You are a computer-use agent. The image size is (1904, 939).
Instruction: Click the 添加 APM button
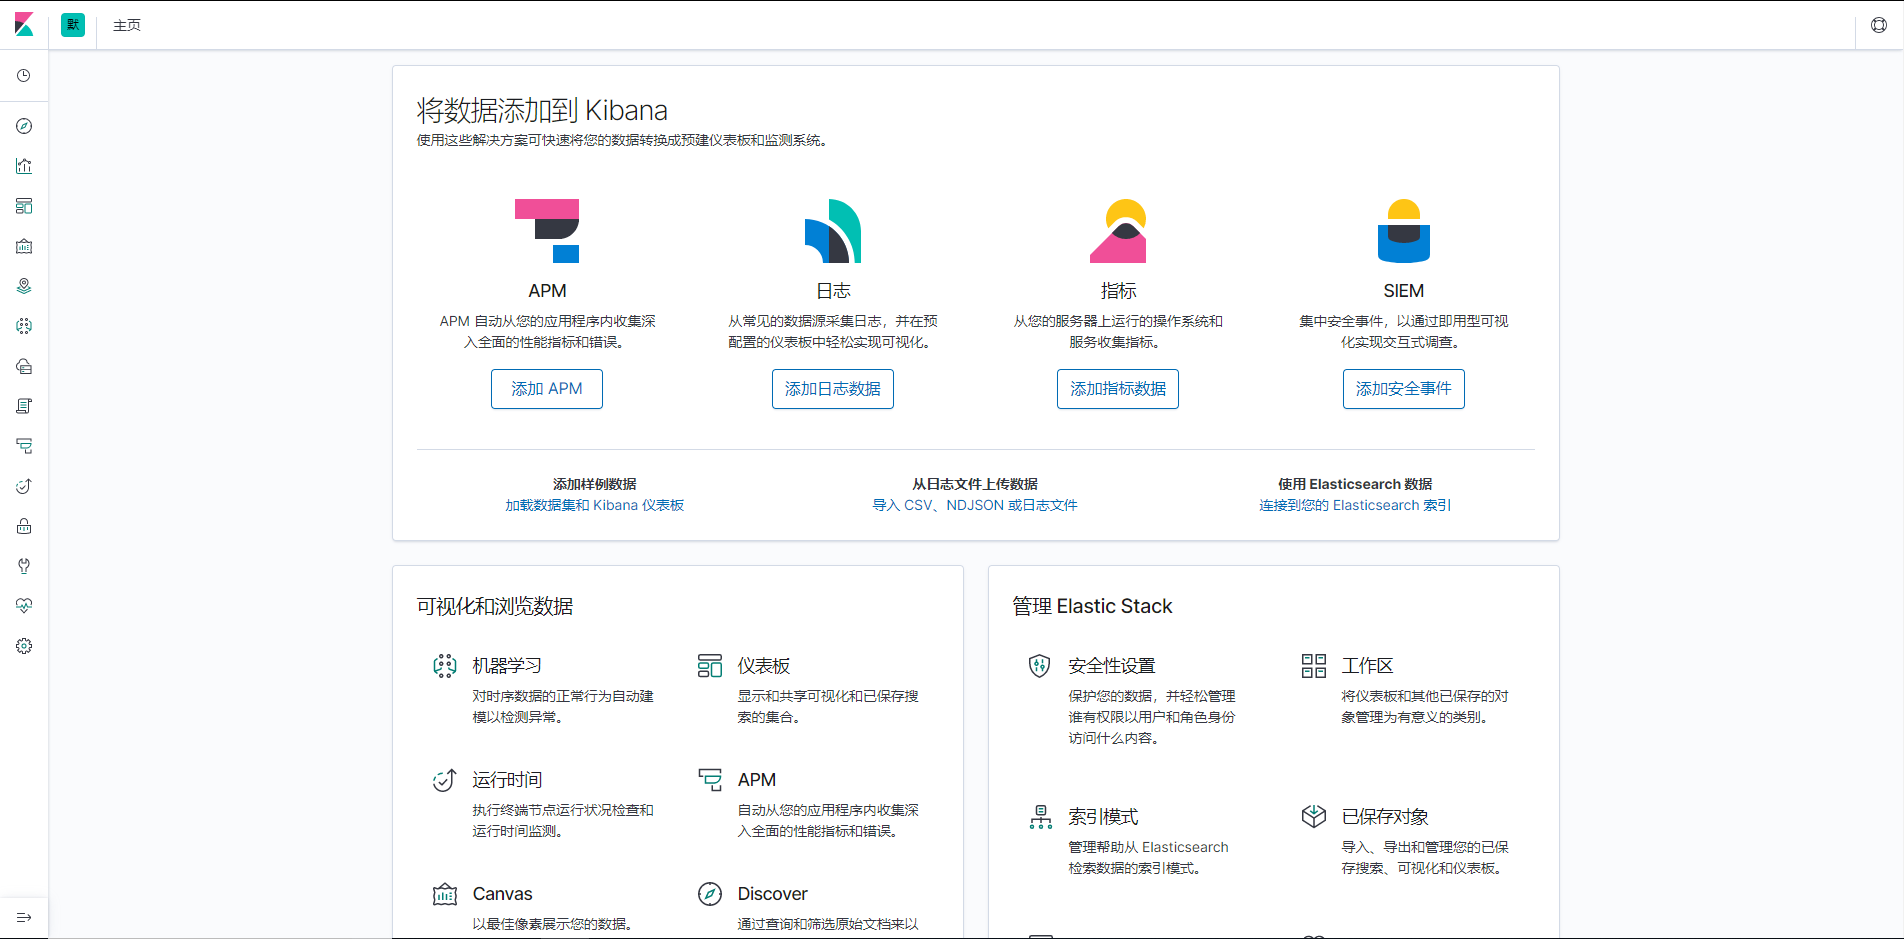(x=547, y=389)
